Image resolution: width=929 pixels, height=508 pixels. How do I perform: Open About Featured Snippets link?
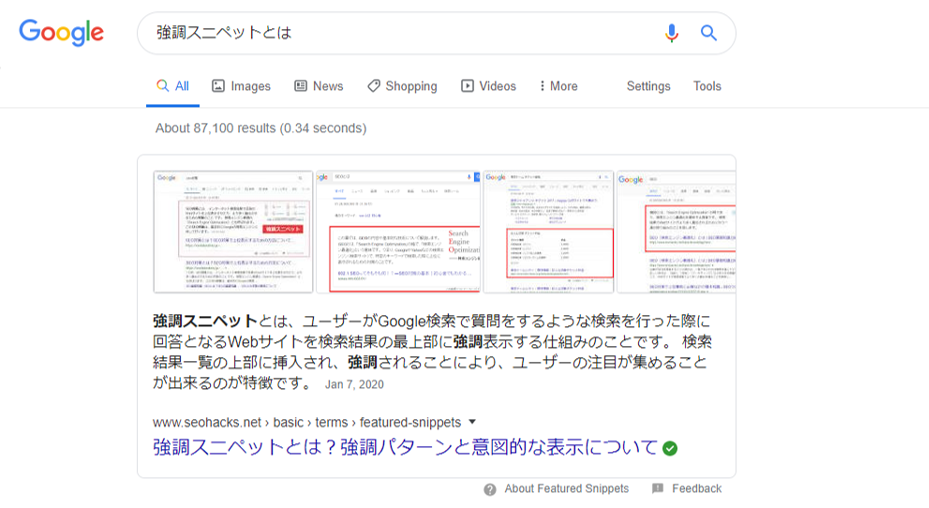coord(566,488)
